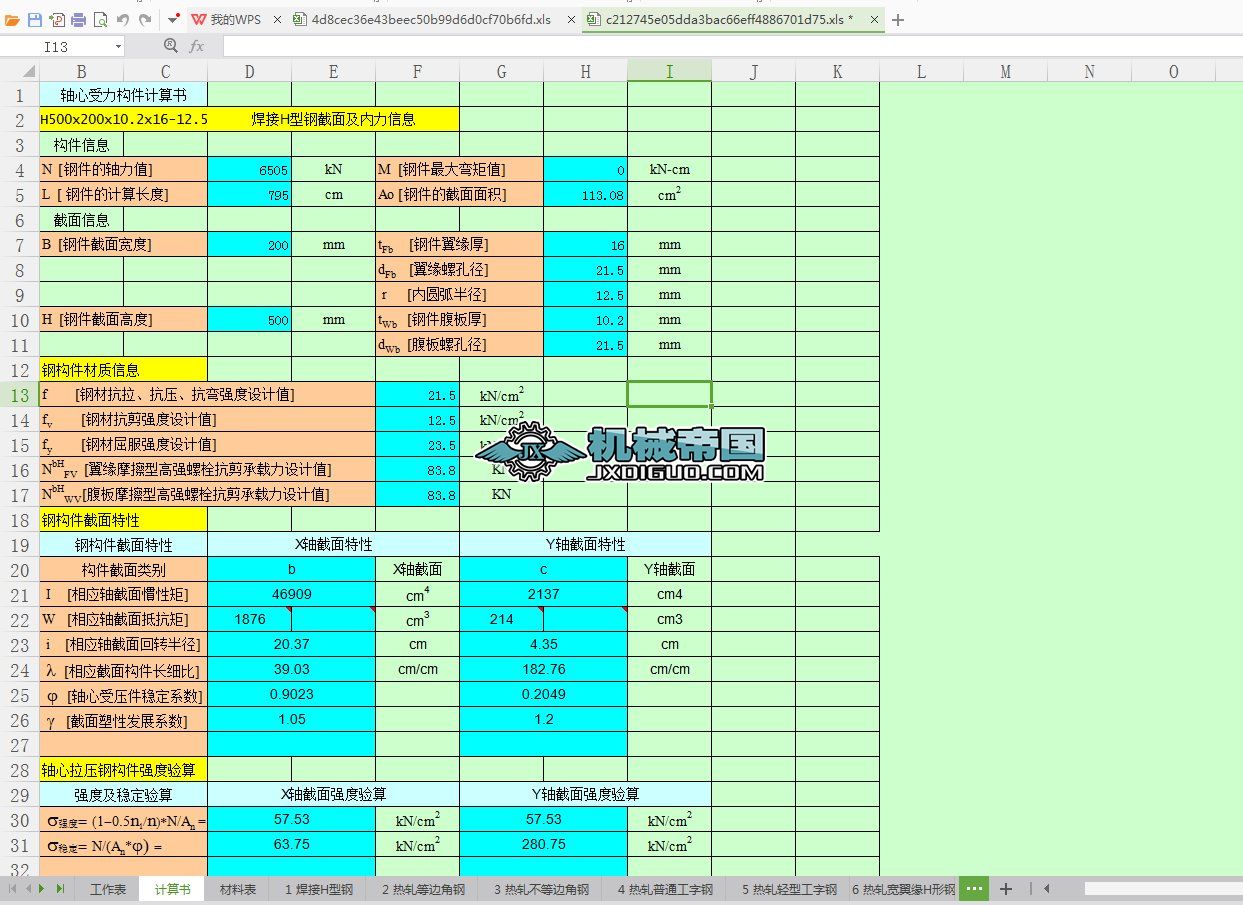
Task: Select column D header
Action: (x=249, y=71)
